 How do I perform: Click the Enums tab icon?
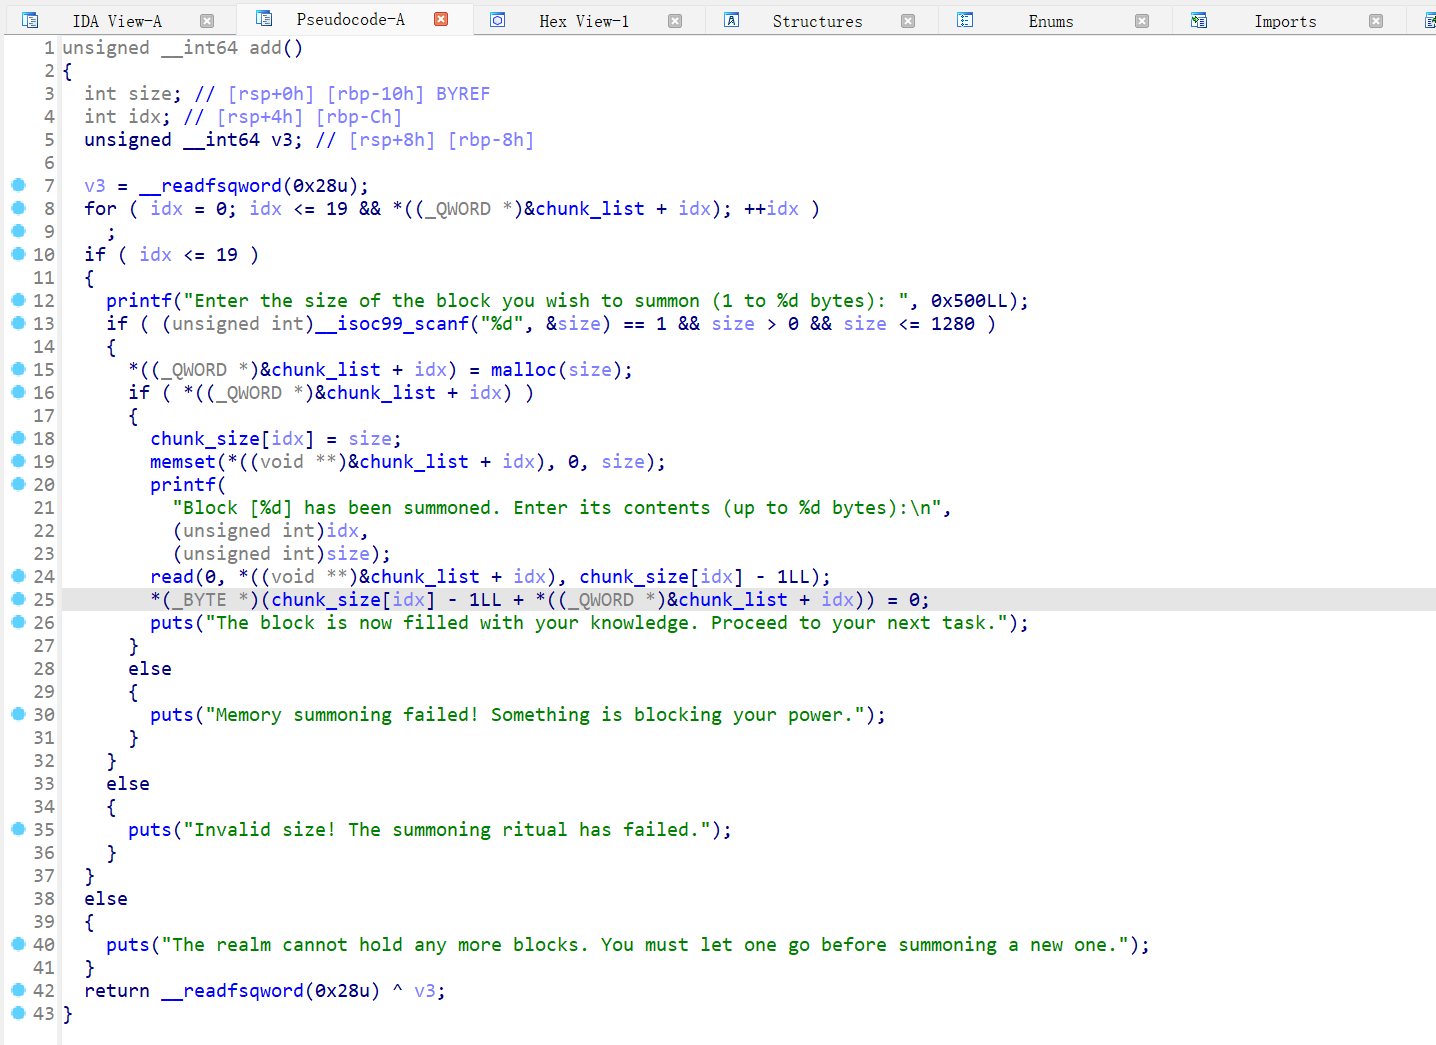click(x=965, y=20)
